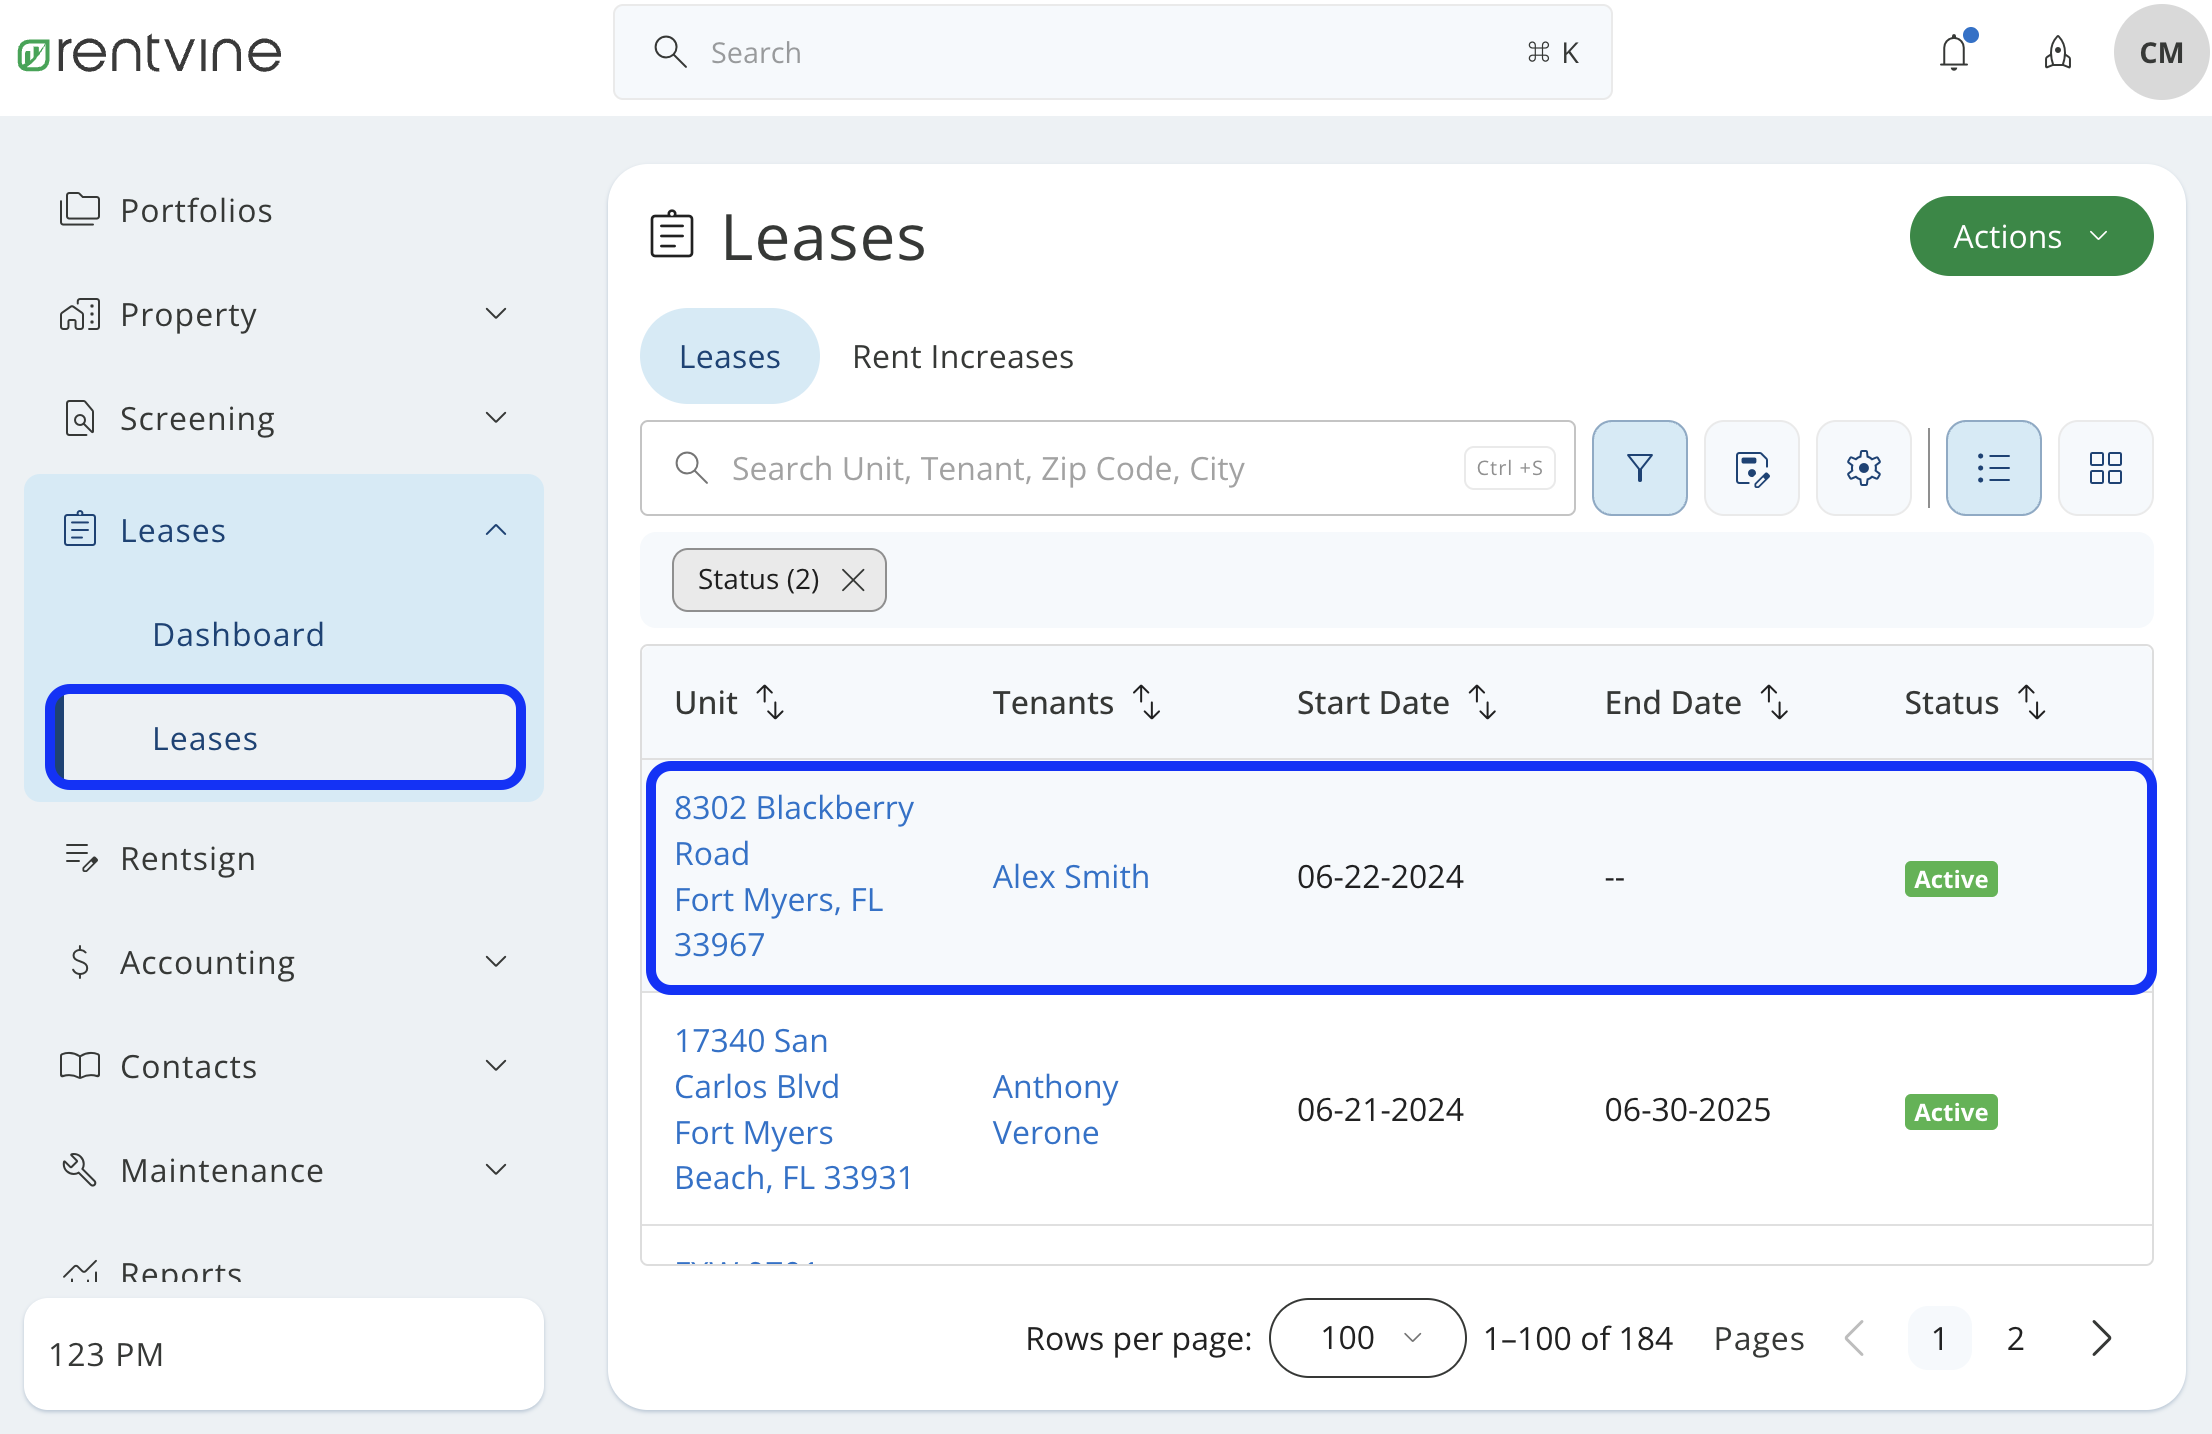Select the Maintenance wrench icon in sidebar
Image resolution: width=2212 pixels, height=1434 pixels.
[x=80, y=1169]
